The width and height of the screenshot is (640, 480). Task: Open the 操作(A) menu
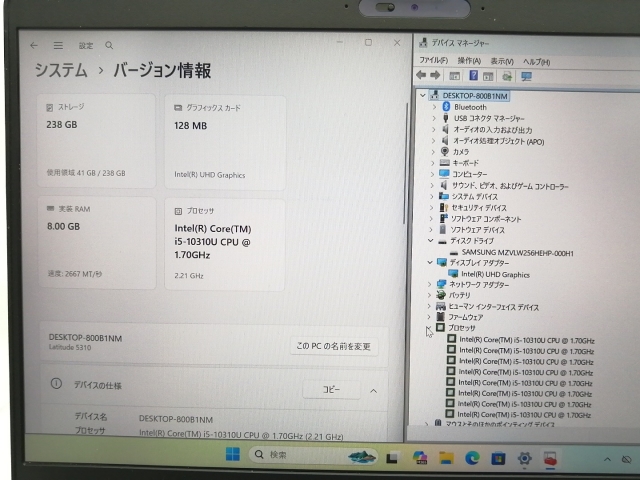click(x=469, y=61)
